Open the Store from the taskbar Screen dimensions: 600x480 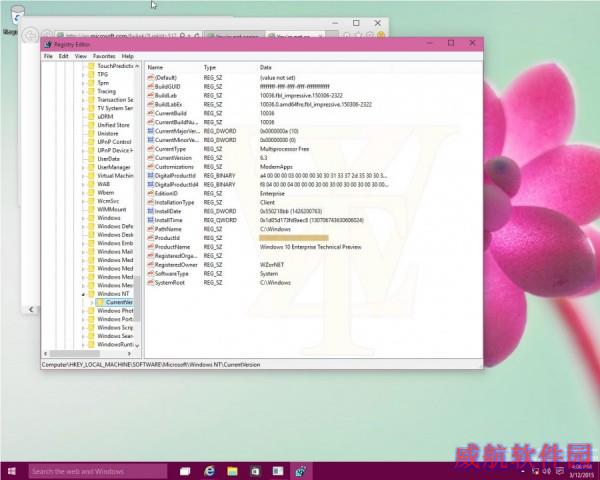click(x=255, y=471)
